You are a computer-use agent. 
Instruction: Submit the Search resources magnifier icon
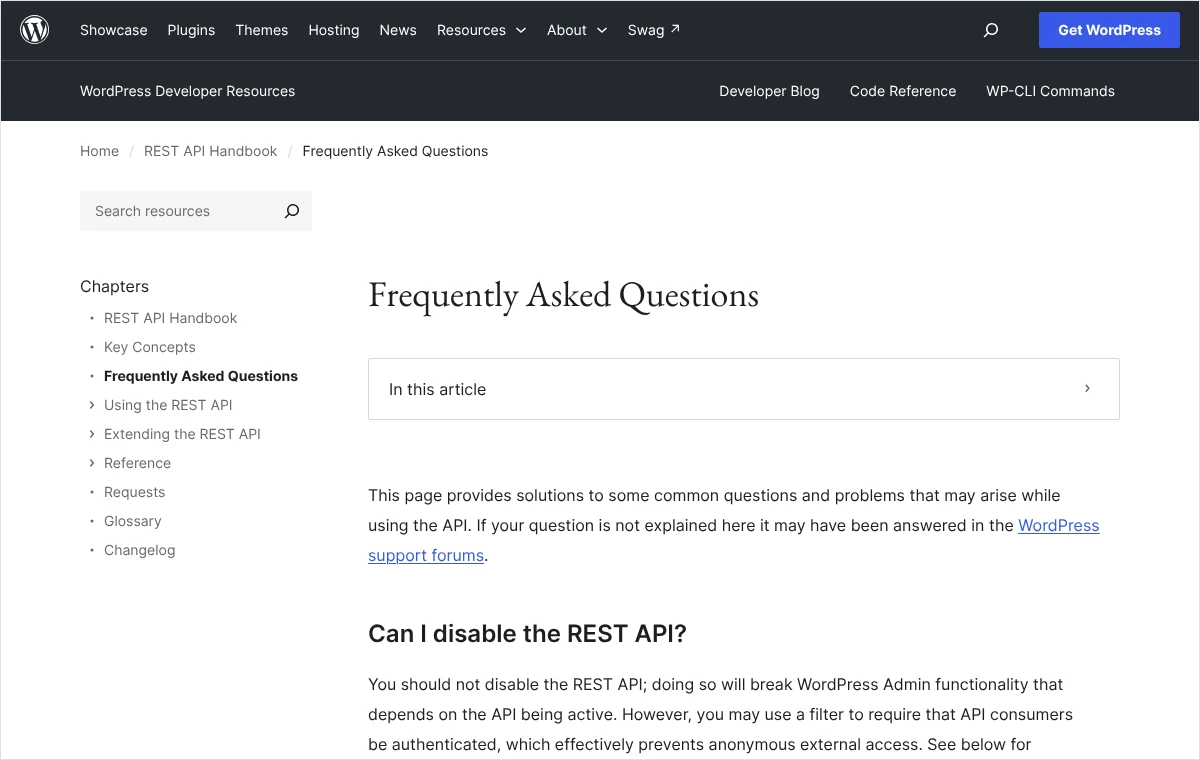point(292,211)
